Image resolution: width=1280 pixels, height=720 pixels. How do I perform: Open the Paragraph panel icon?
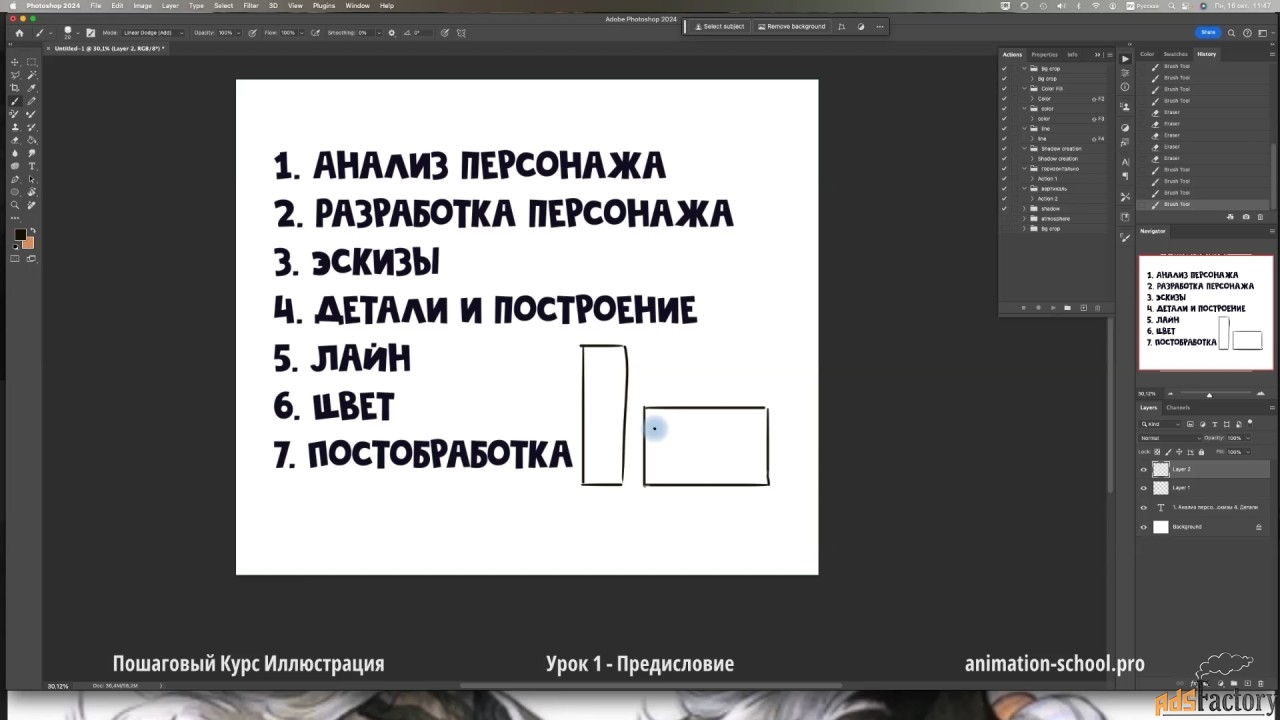pos(1125,176)
